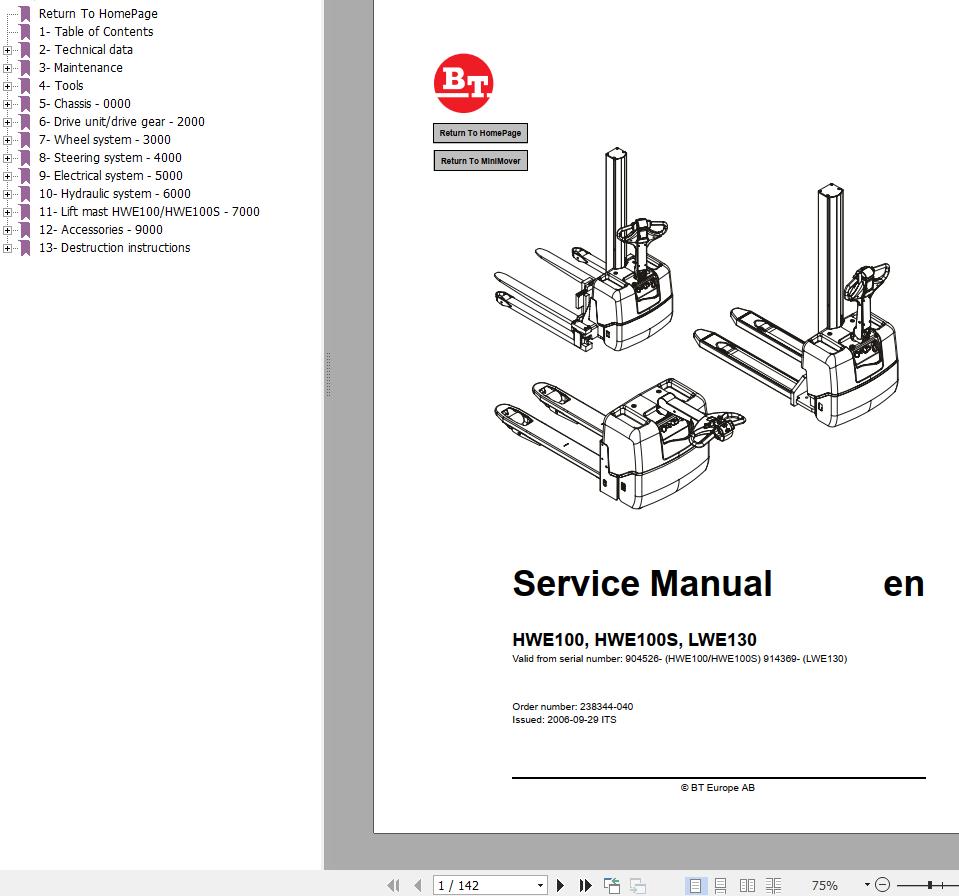Open the zoom percentage dropdown
The height and width of the screenshot is (896, 959).
tap(867, 885)
